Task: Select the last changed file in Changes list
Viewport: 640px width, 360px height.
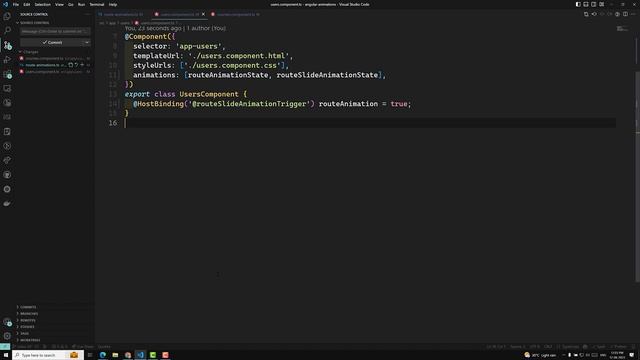Action: coord(42,71)
